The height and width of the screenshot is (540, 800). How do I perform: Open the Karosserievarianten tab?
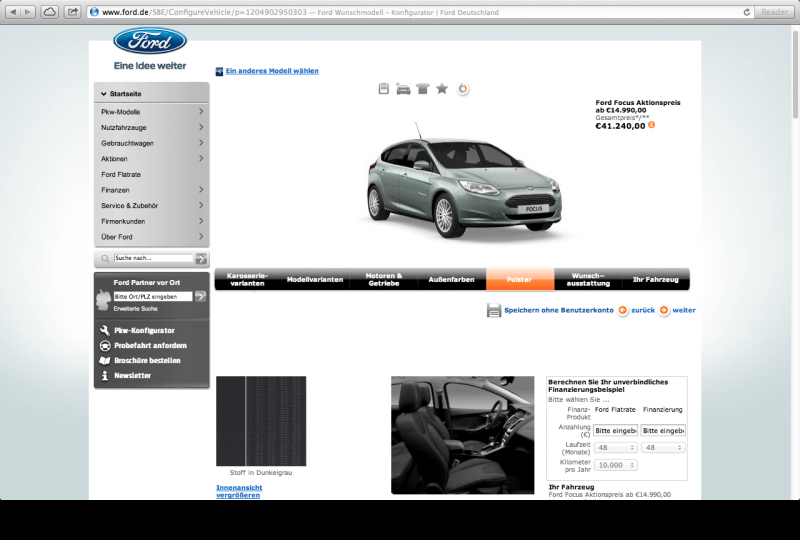point(247,279)
